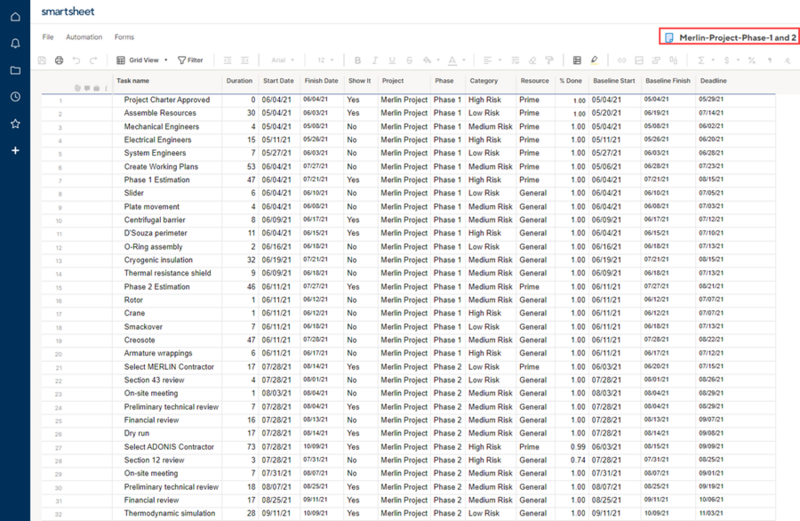
Task: Select the 'Select ADONIS Contractor' task cell
Action: click(167, 447)
